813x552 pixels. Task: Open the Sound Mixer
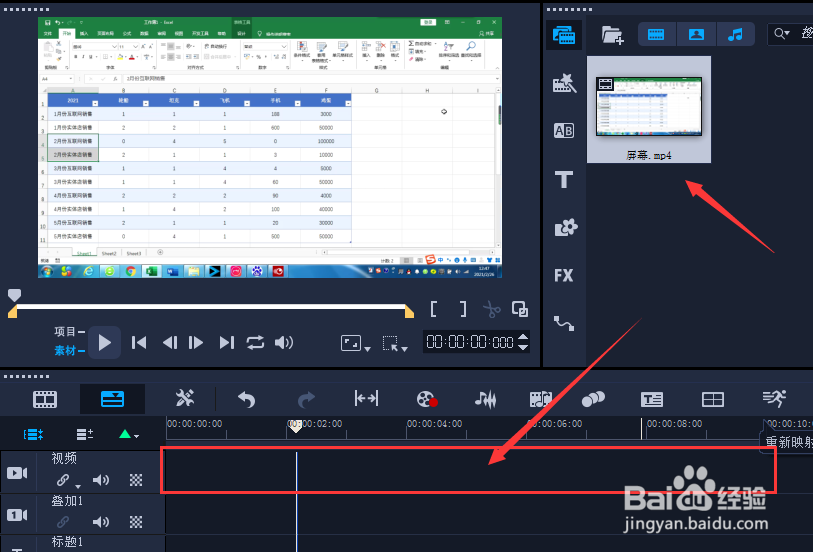click(x=486, y=399)
